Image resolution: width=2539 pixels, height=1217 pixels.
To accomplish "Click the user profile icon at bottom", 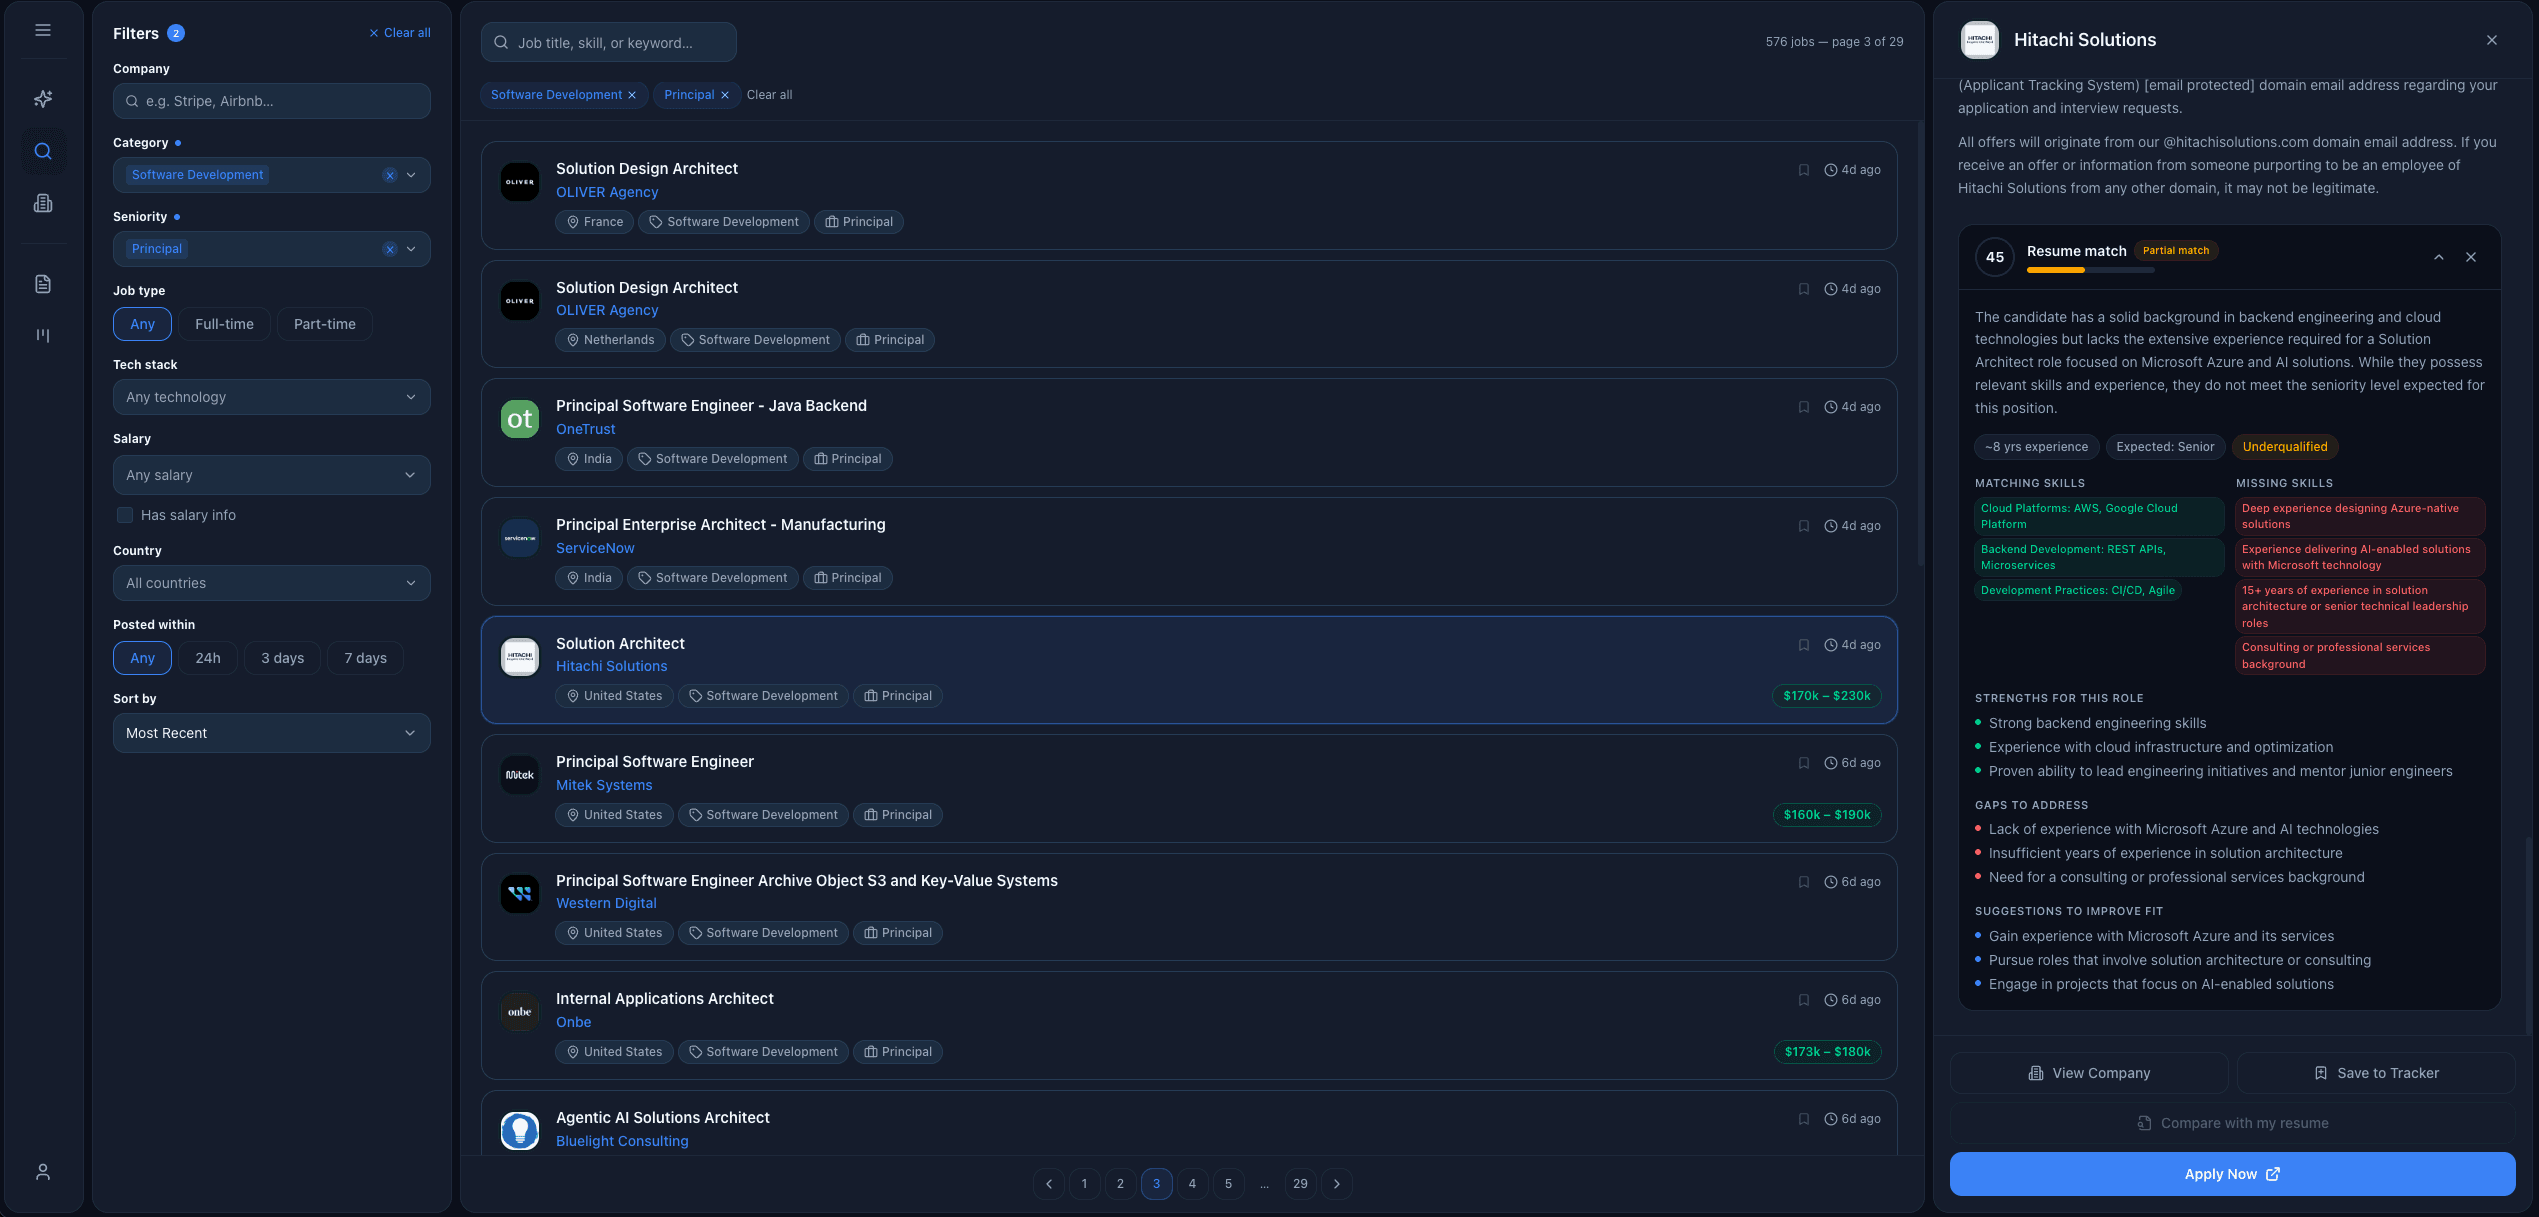I will pos(43,1172).
